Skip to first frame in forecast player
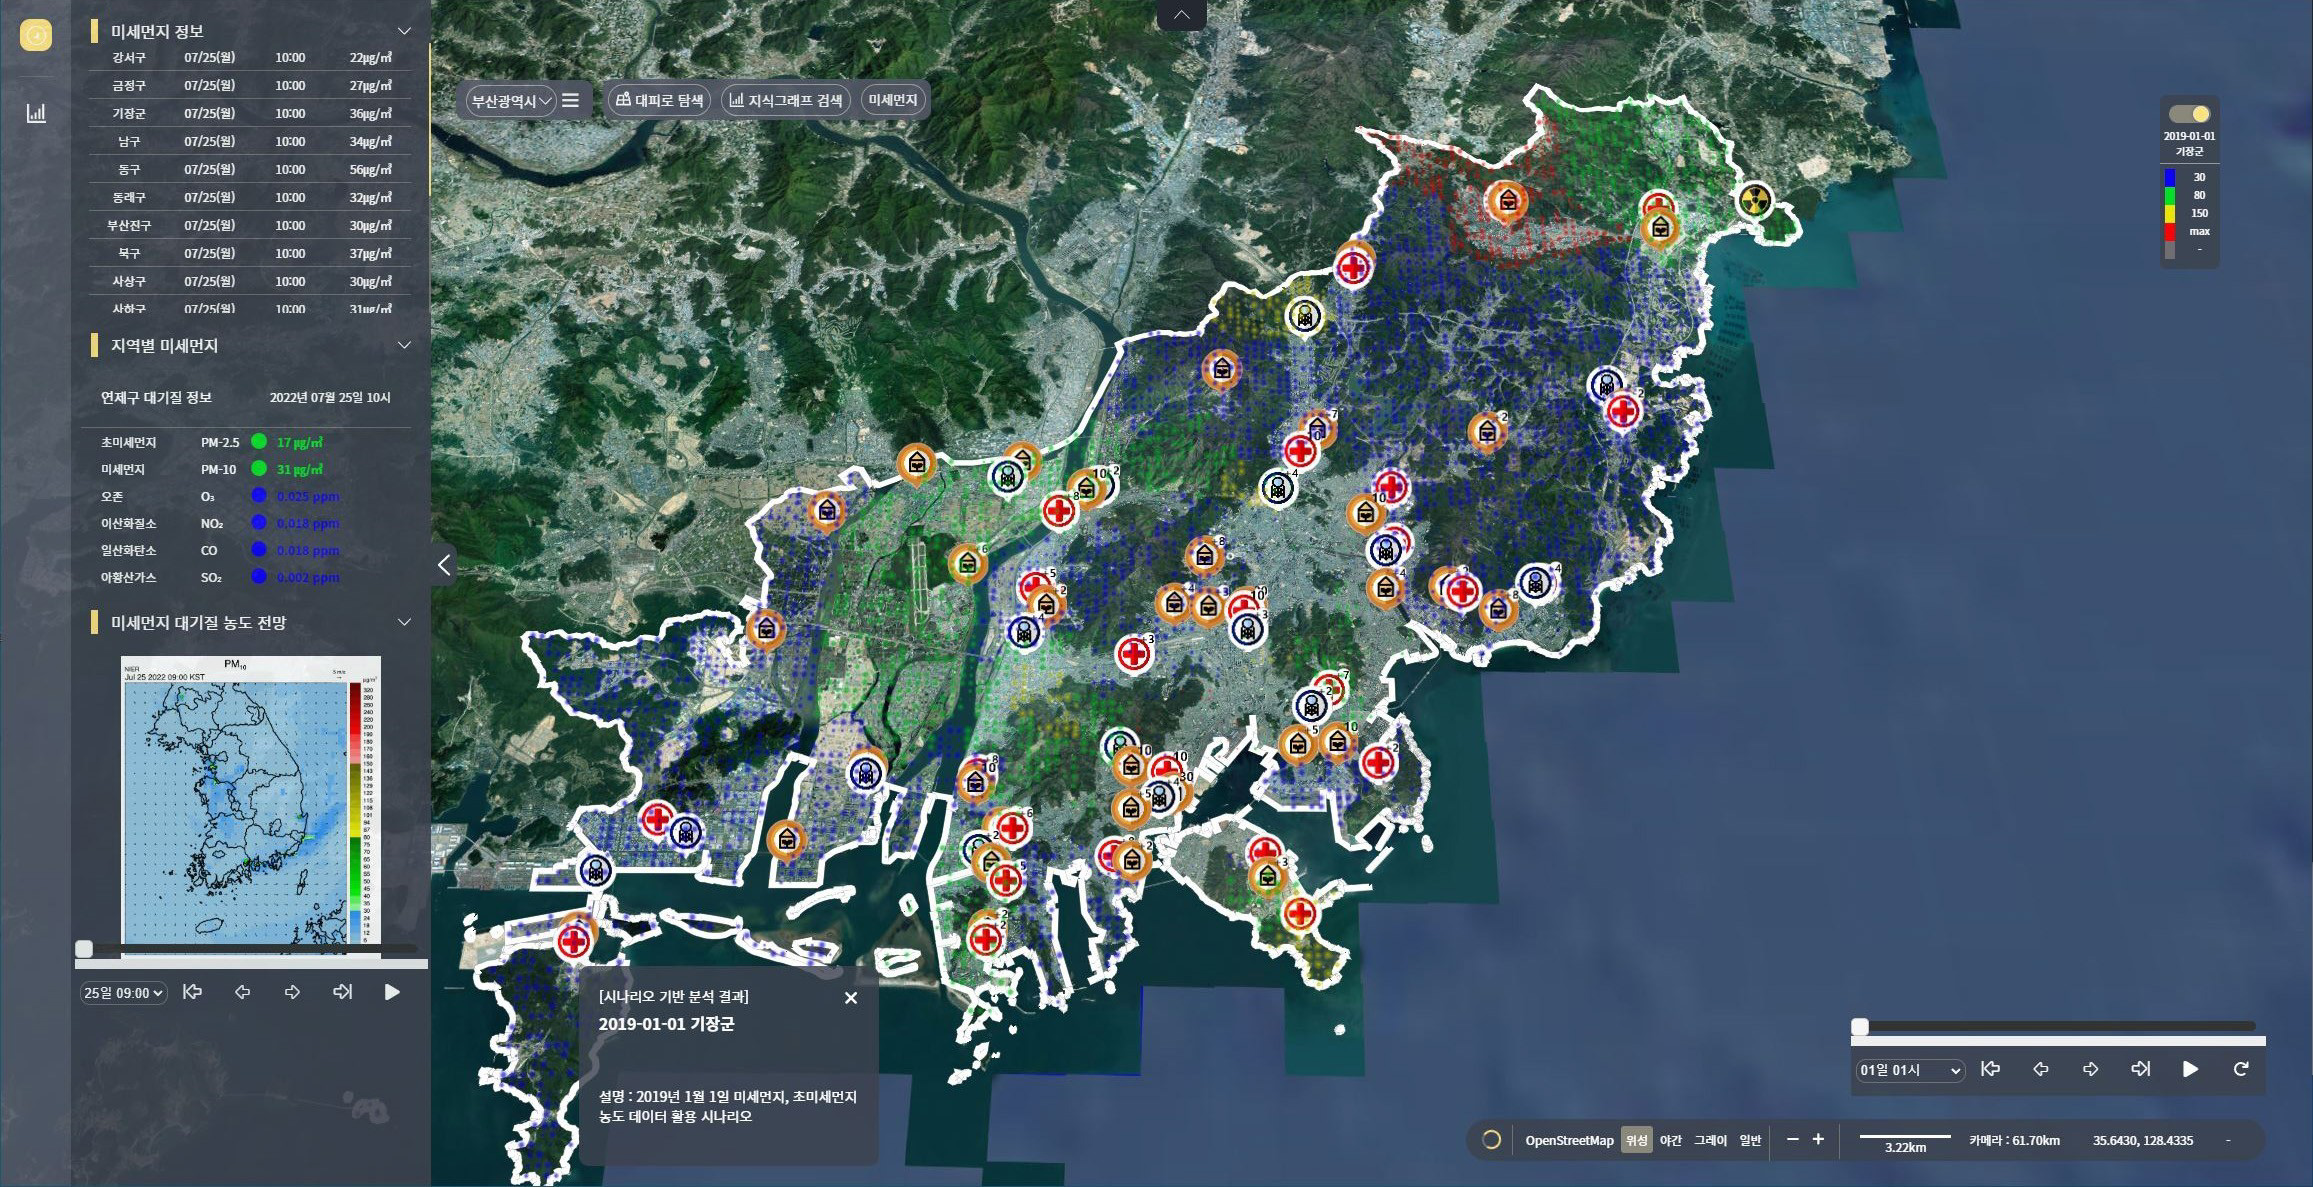This screenshot has height=1187, width=2313. (x=193, y=992)
